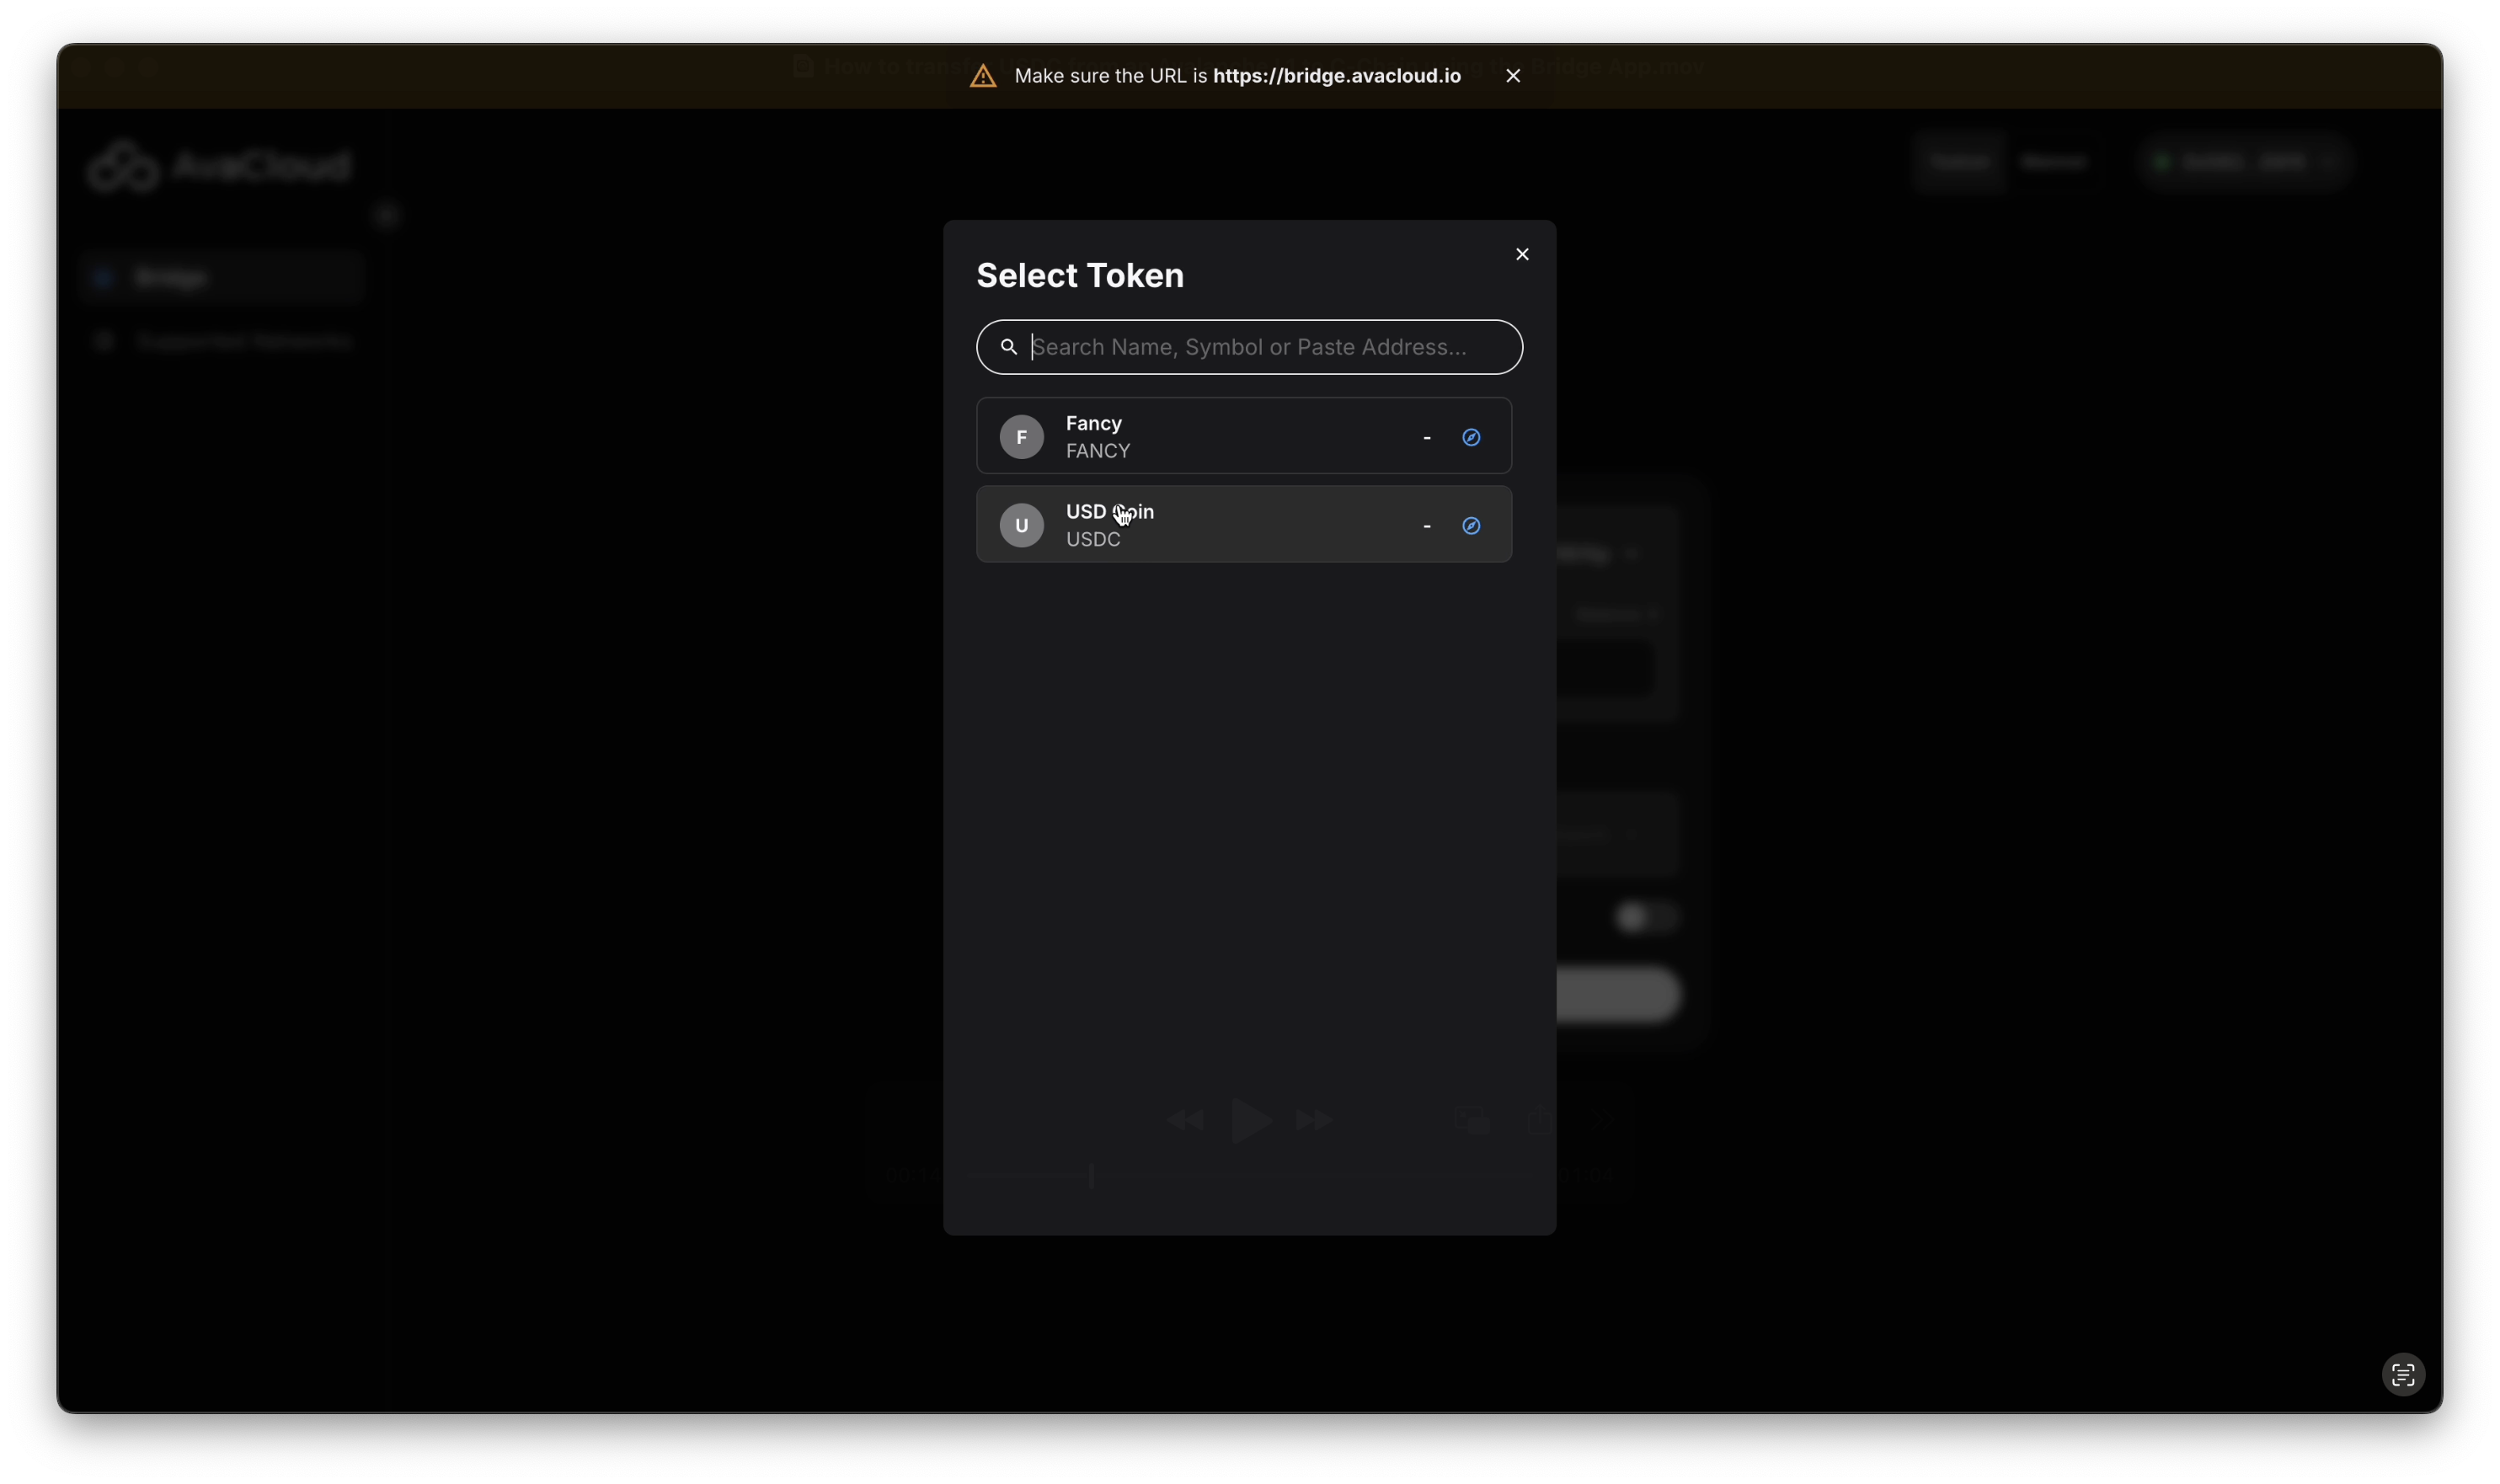Dismiss the URL warning banner
Screen dimensions: 2500x1484
tap(1512, 76)
